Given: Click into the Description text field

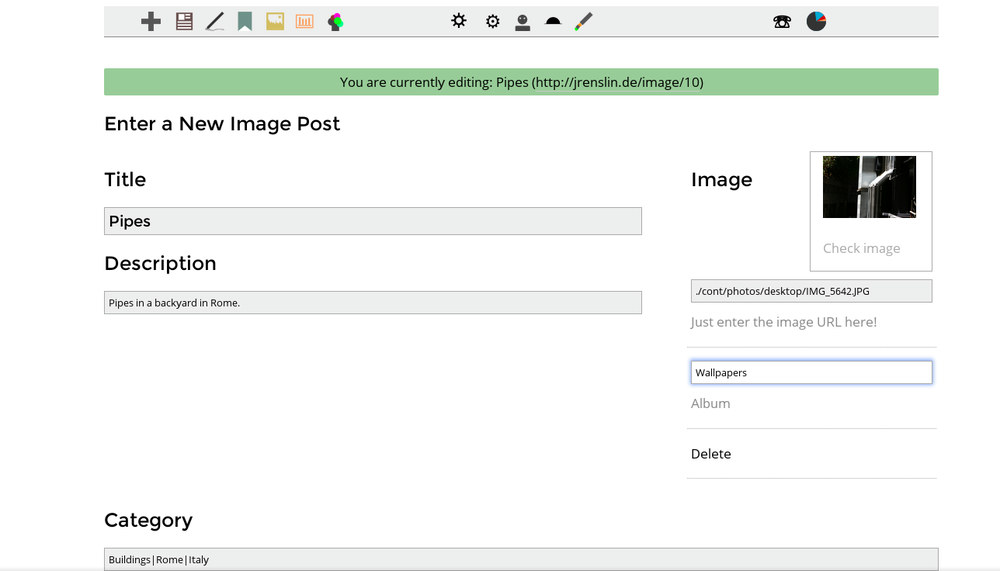Looking at the screenshot, I should (372, 302).
